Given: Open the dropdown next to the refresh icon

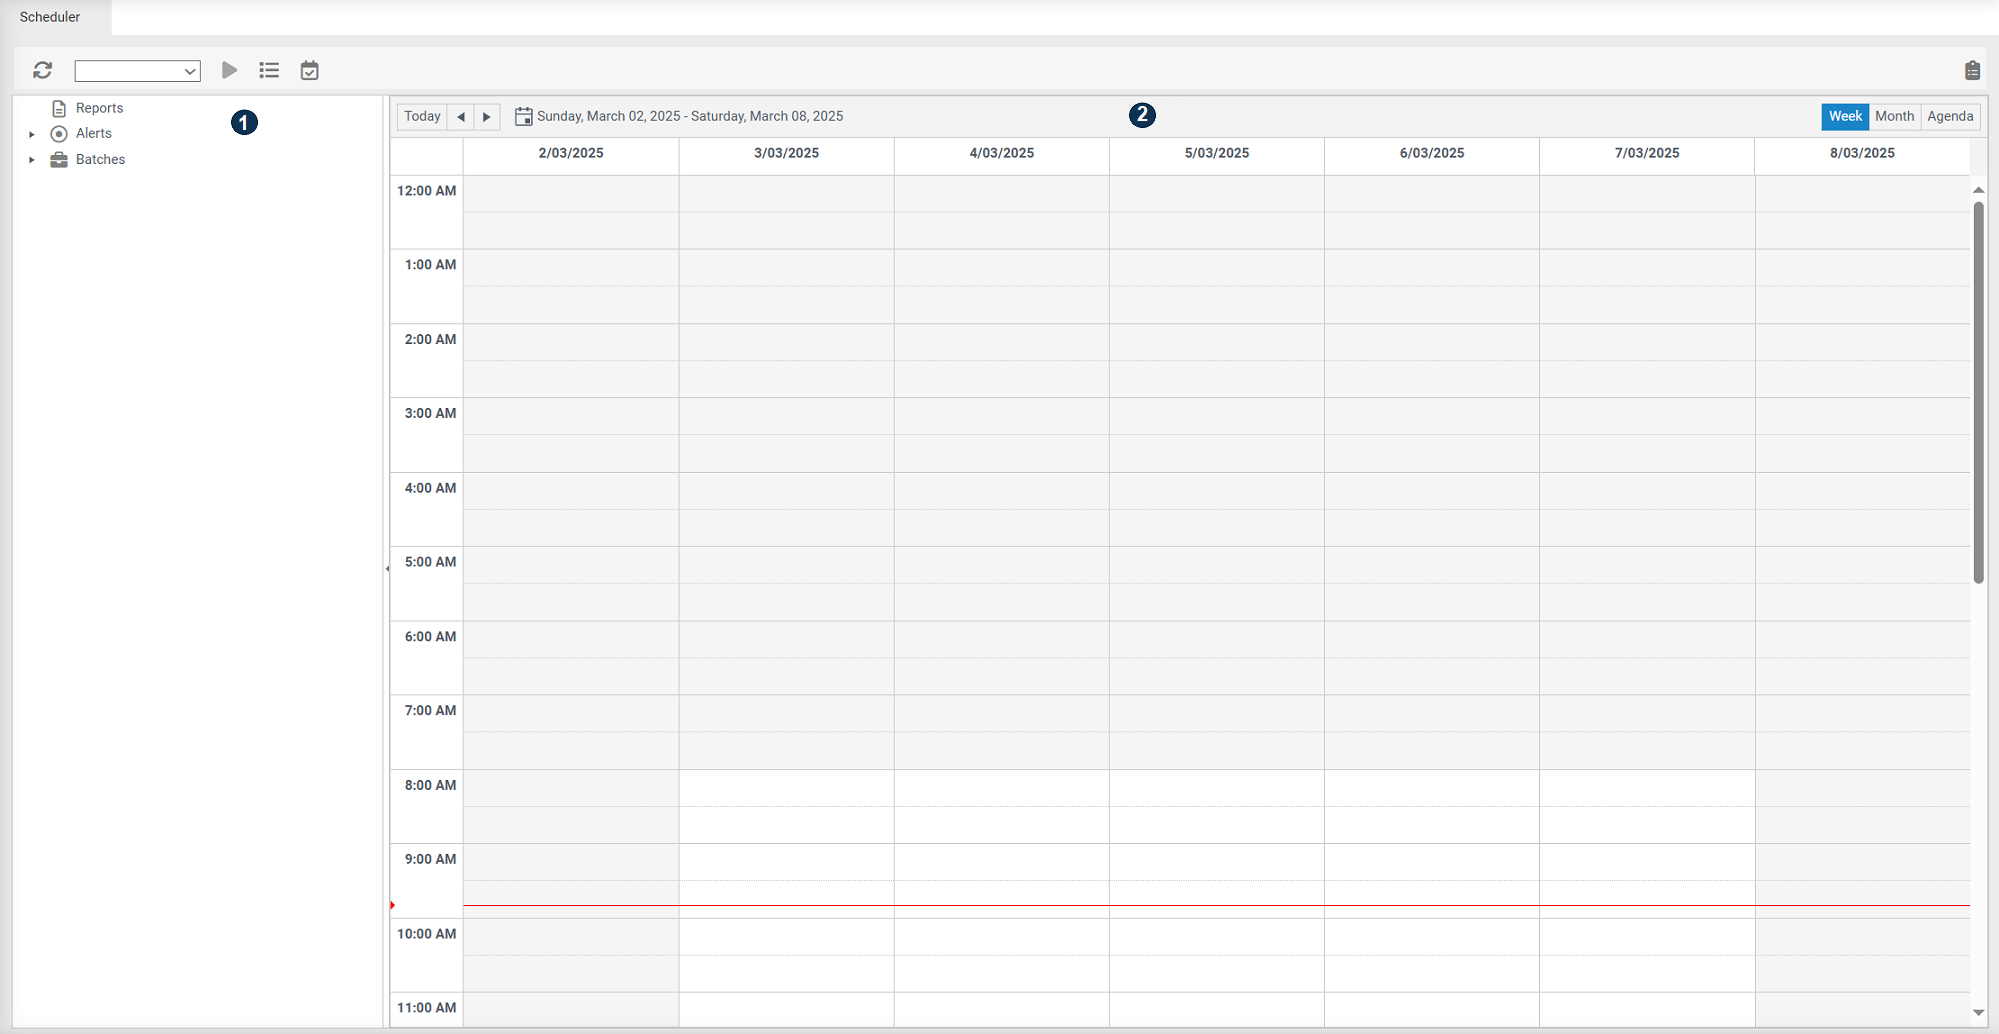Looking at the screenshot, I should [190, 70].
